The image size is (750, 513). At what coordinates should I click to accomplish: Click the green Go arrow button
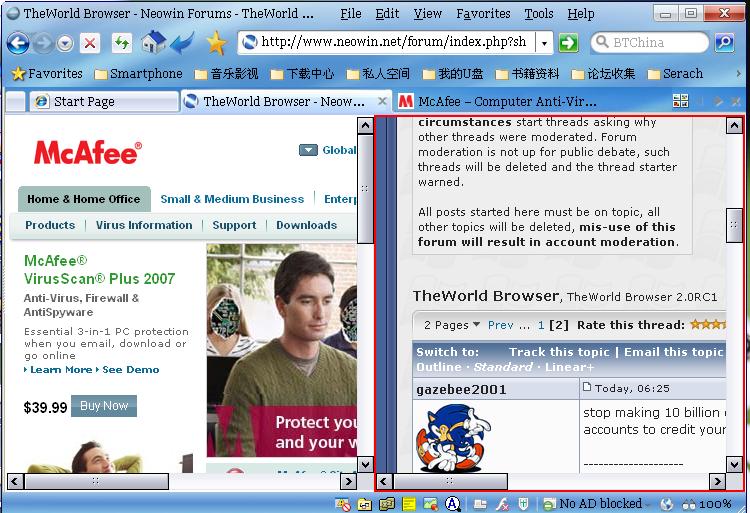pos(568,43)
